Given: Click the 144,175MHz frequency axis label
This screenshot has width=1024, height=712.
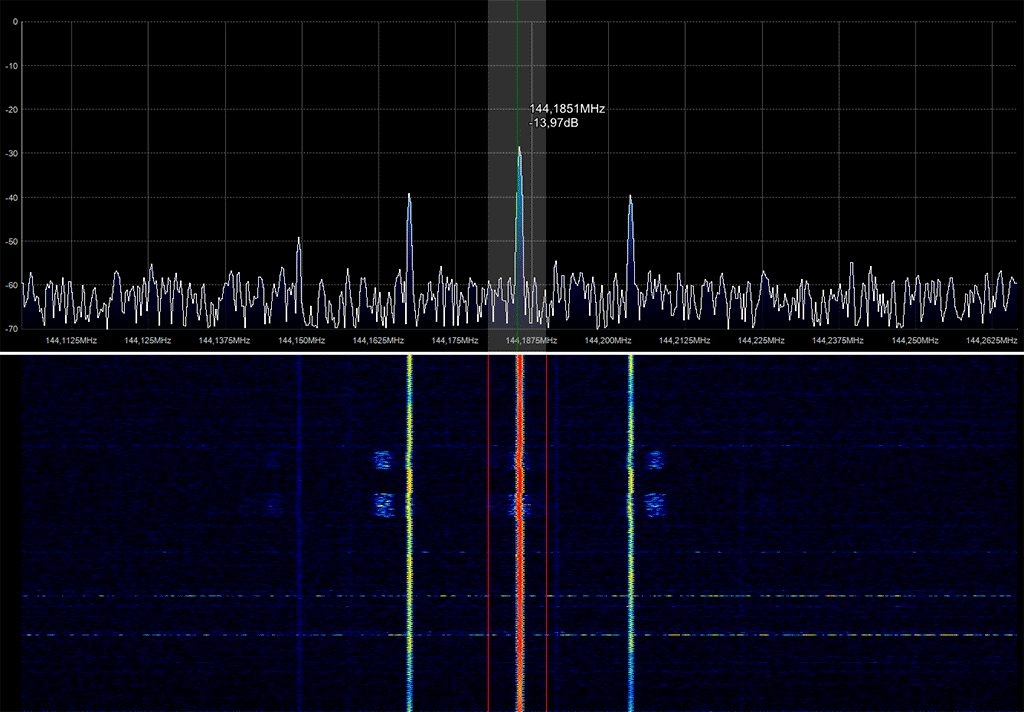Looking at the screenshot, I should tap(455, 340).
